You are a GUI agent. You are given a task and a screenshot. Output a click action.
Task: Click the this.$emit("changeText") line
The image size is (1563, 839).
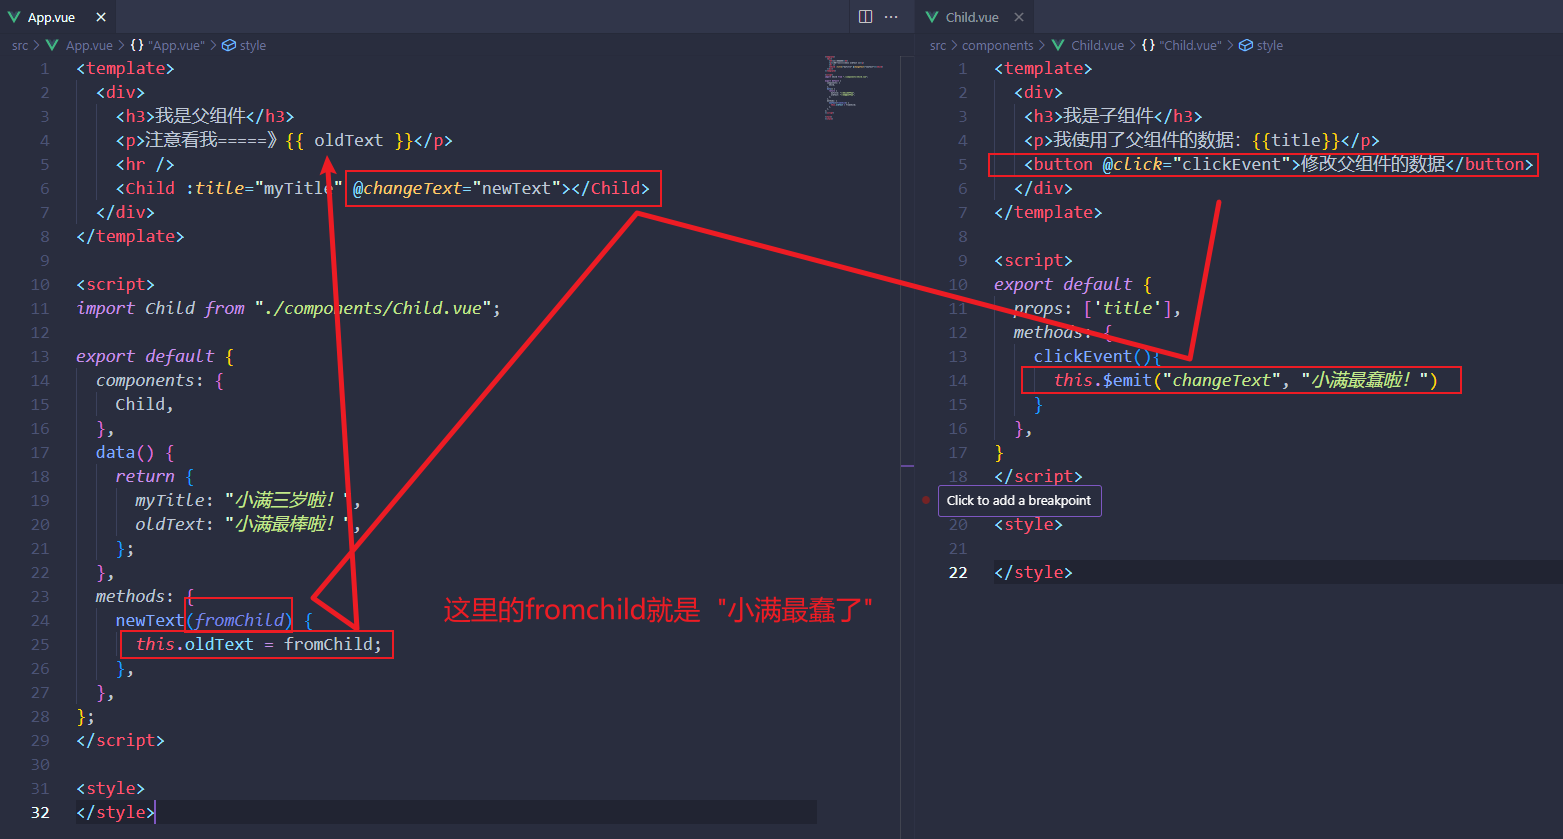(1246, 380)
